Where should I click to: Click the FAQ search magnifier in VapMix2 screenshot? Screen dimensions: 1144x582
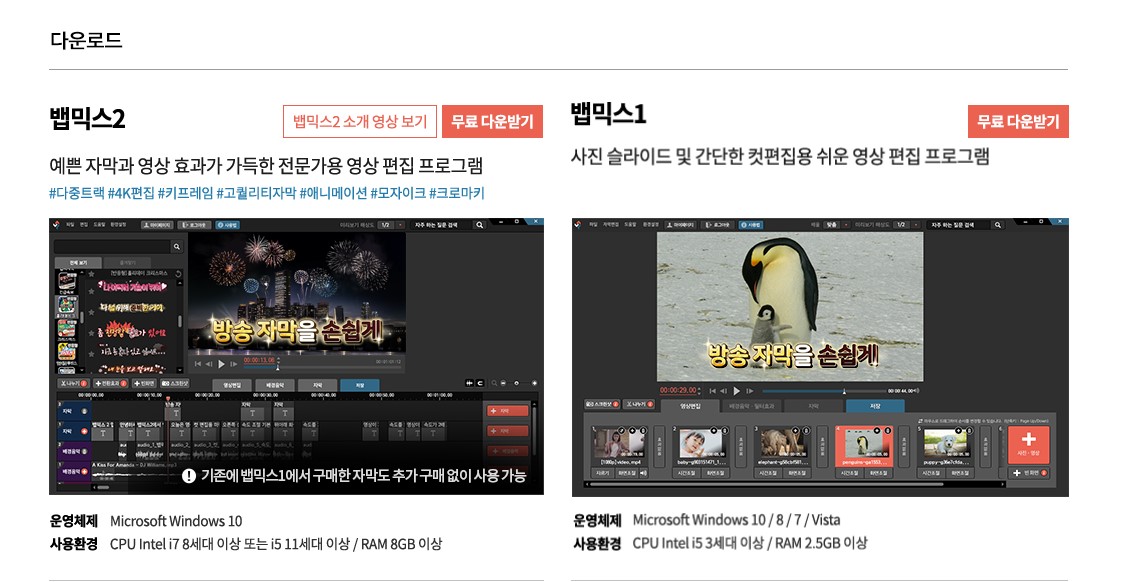point(480,225)
